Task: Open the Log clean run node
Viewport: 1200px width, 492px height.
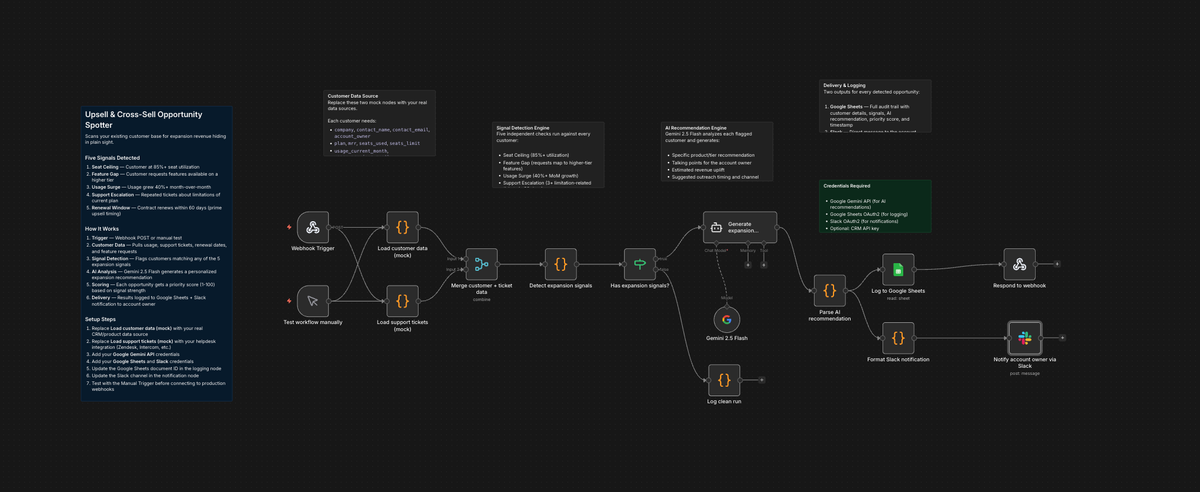Action: (724, 380)
